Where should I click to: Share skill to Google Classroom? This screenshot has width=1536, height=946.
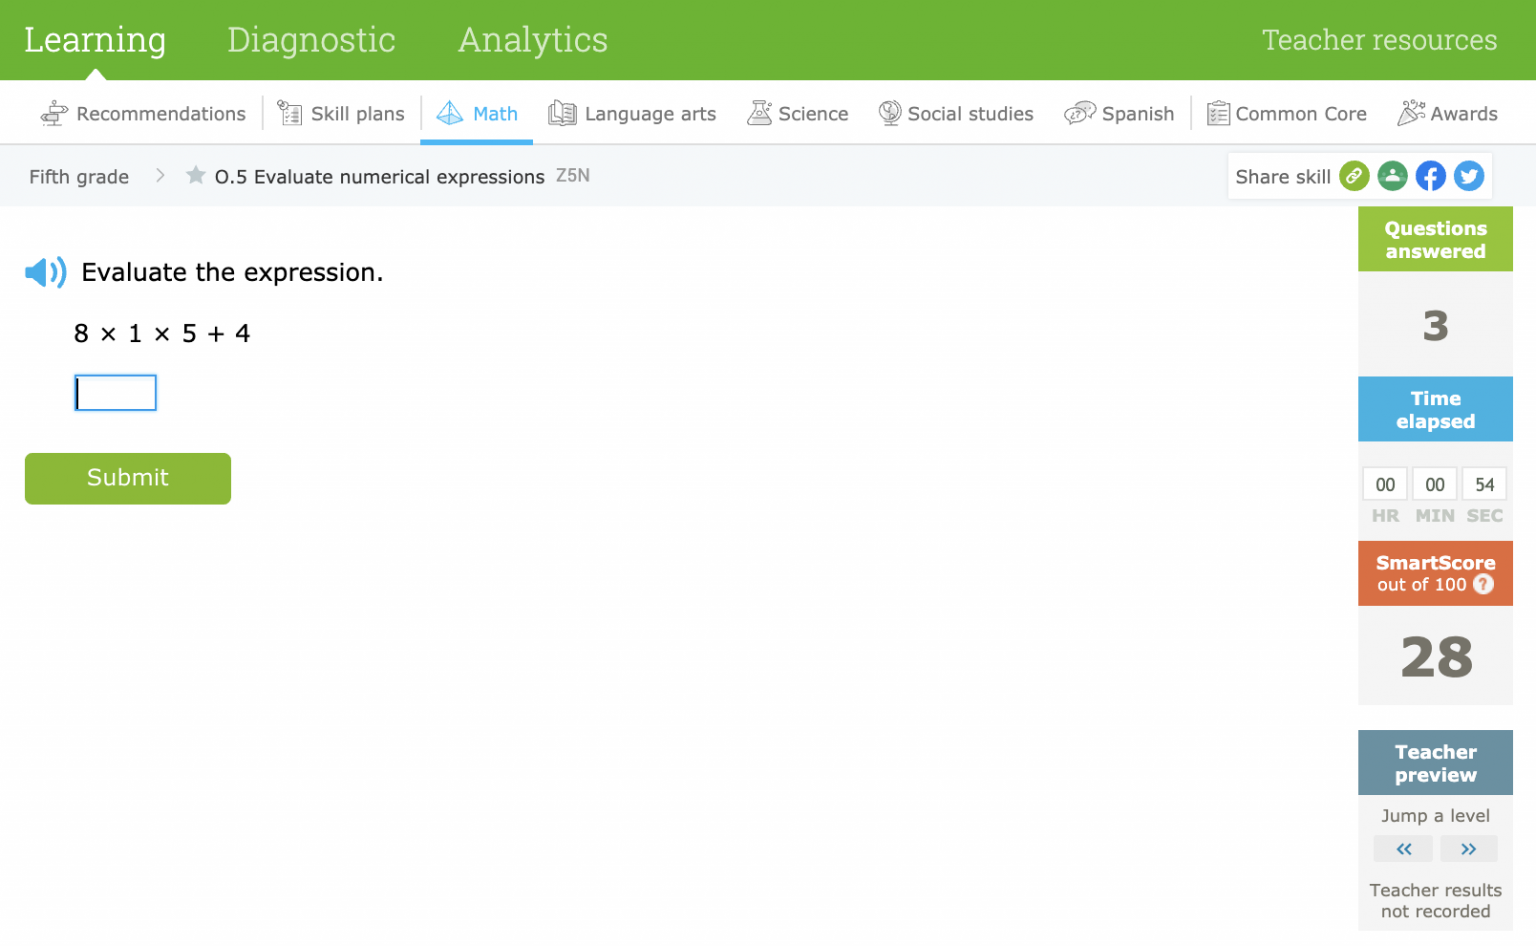(x=1392, y=175)
